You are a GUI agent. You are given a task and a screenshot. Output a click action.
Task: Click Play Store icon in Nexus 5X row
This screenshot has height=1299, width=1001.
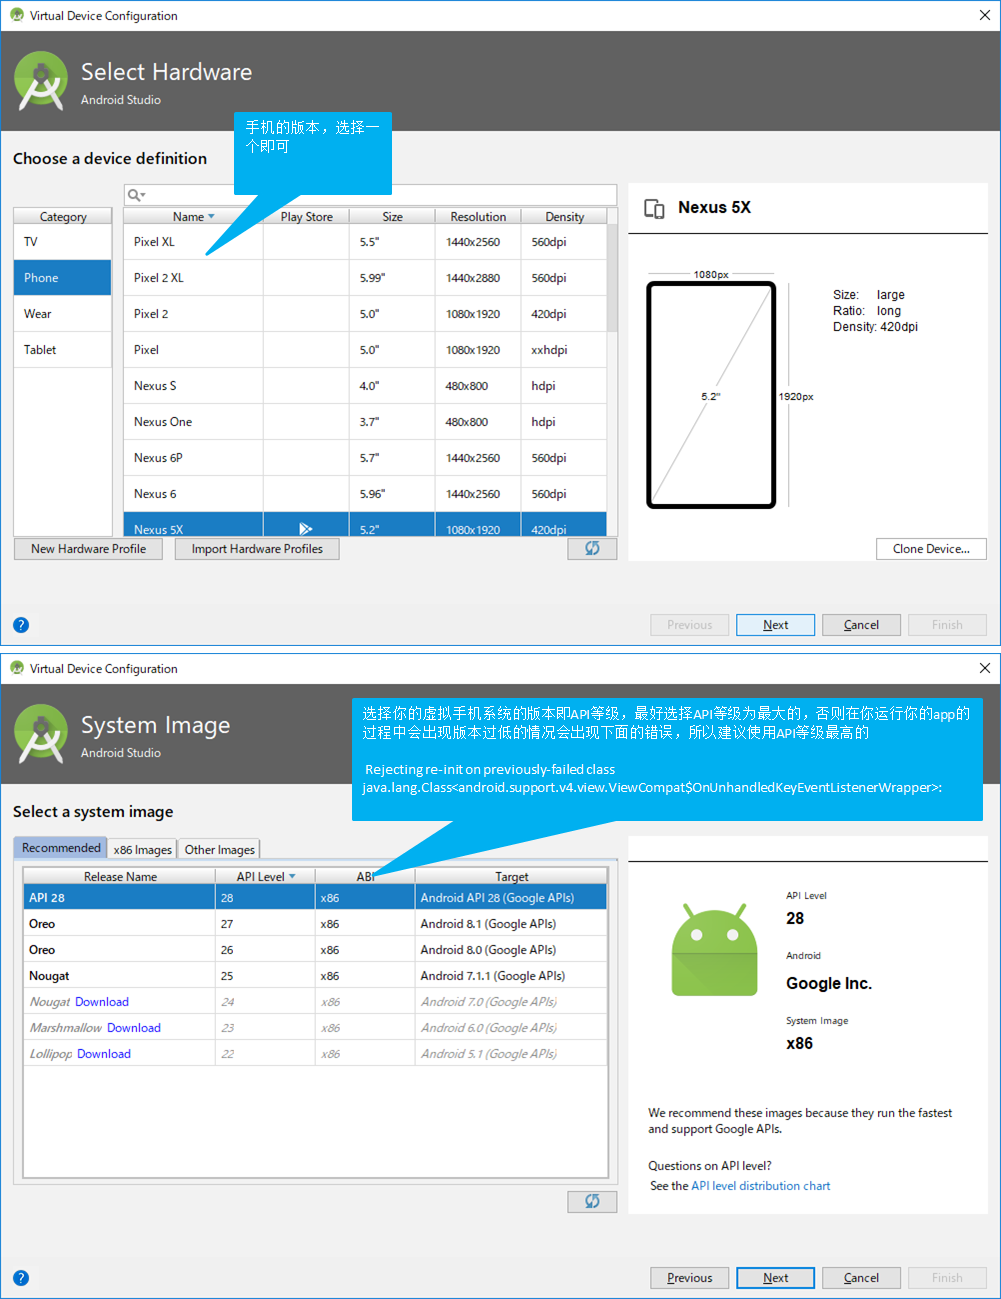point(306,529)
